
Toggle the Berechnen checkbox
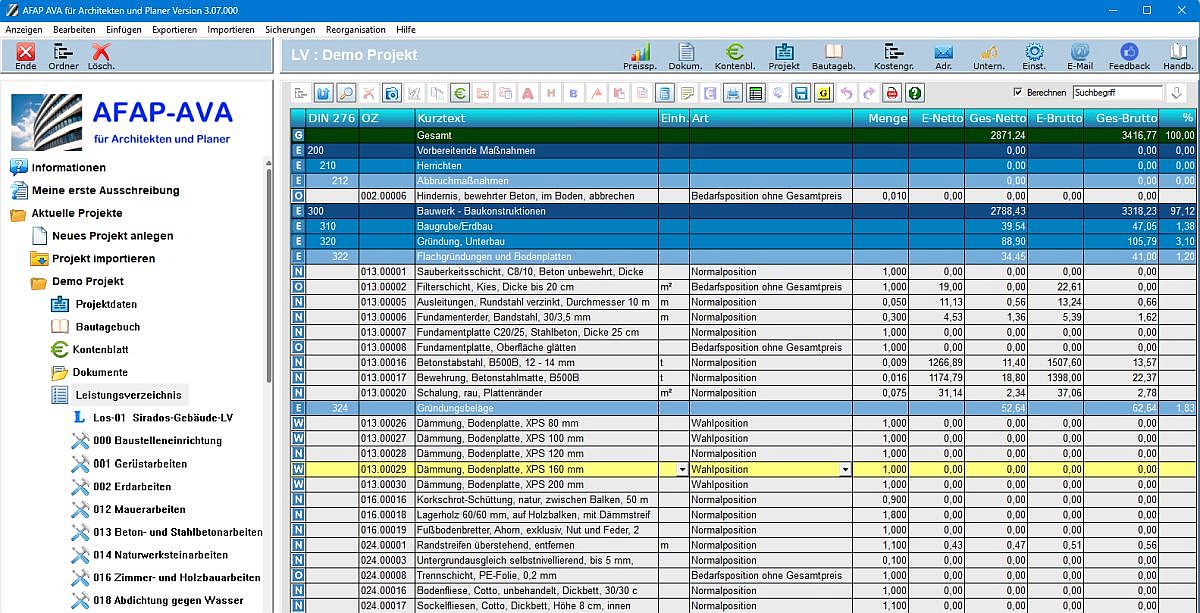click(1018, 93)
